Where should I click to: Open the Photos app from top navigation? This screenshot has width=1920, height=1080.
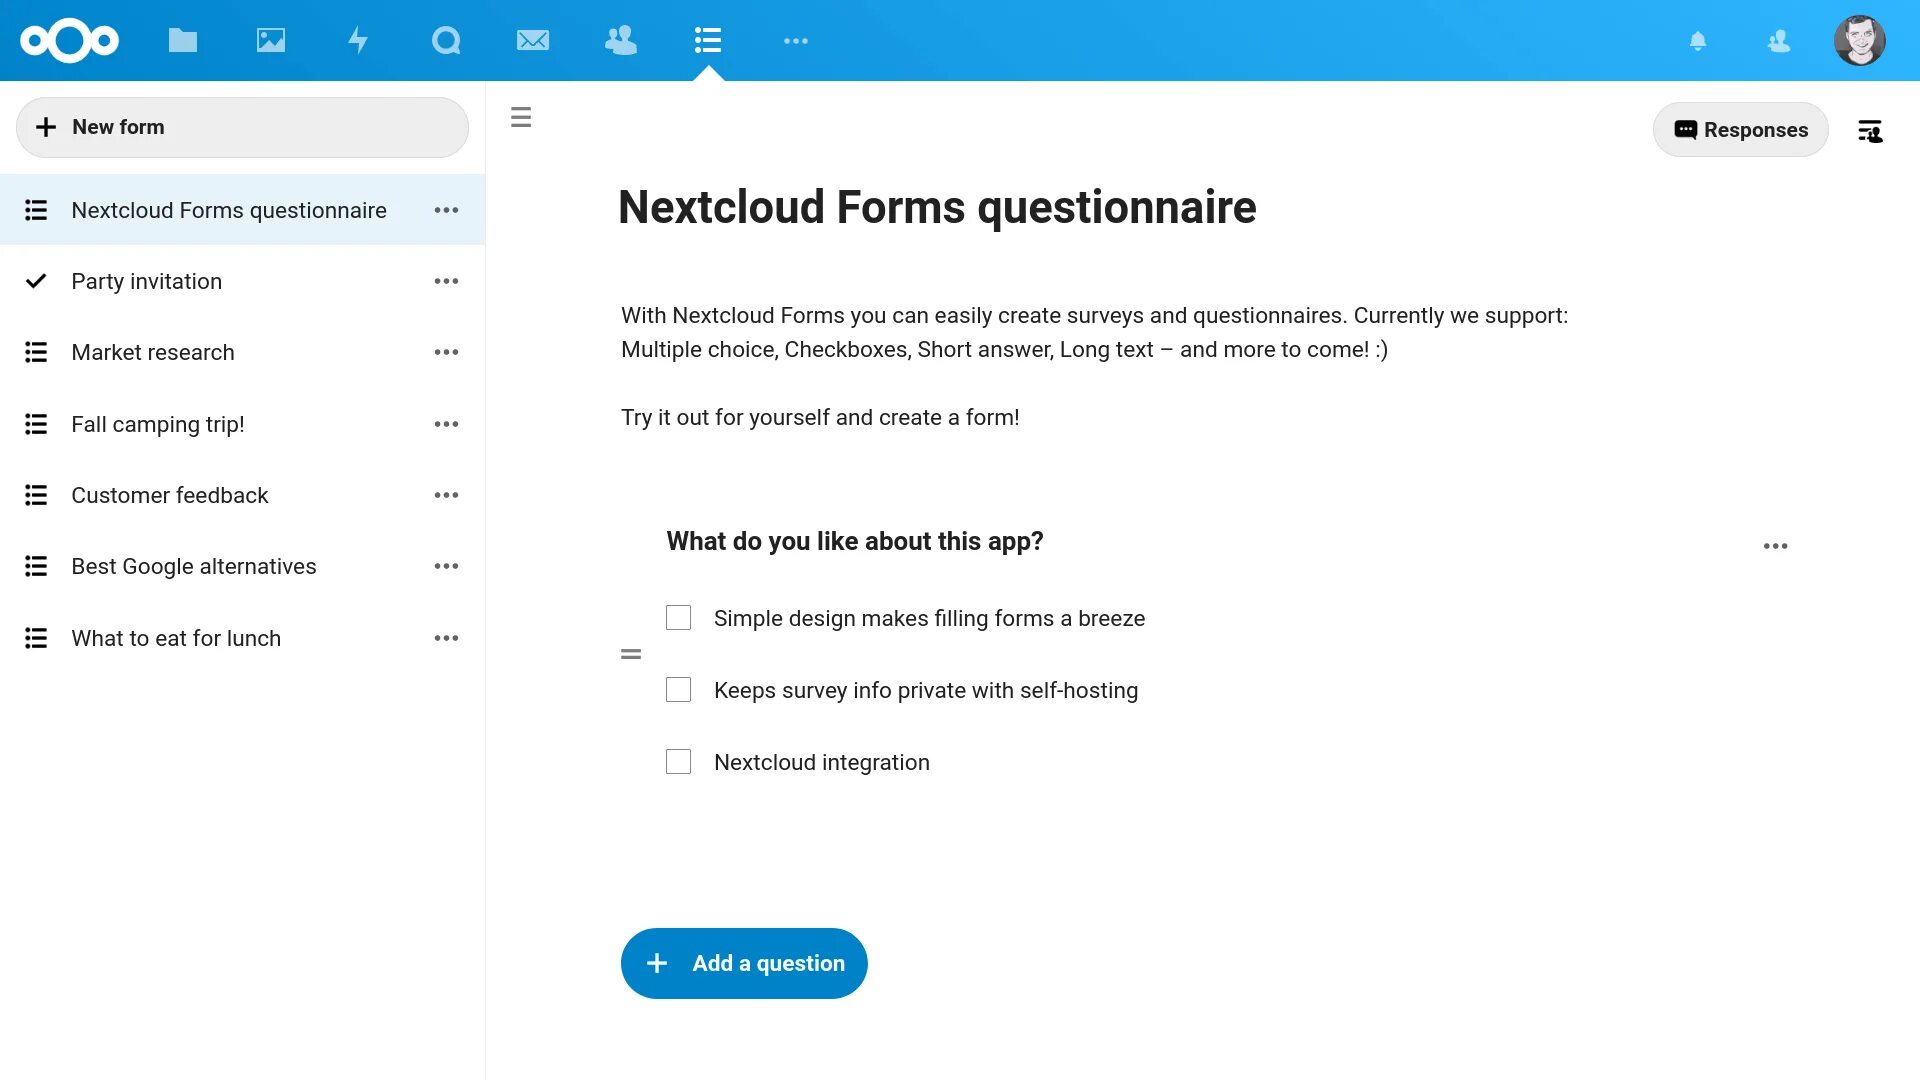(270, 40)
